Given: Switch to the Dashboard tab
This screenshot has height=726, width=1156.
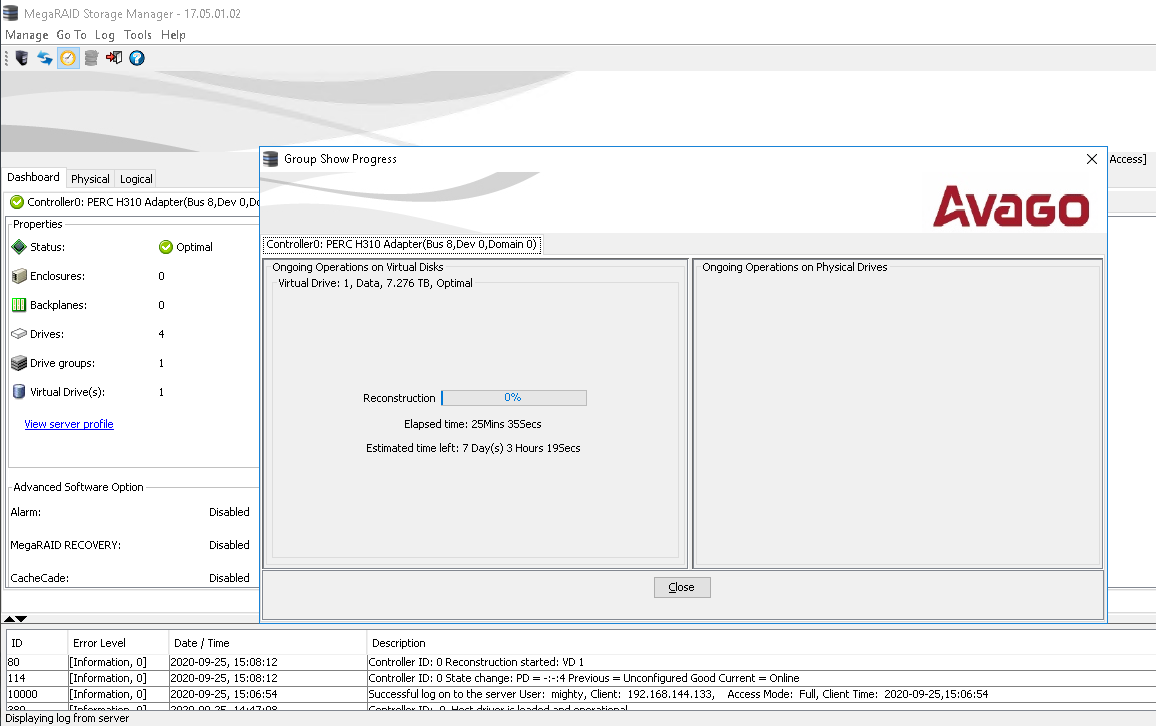Looking at the screenshot, I should tap(33, 178).
